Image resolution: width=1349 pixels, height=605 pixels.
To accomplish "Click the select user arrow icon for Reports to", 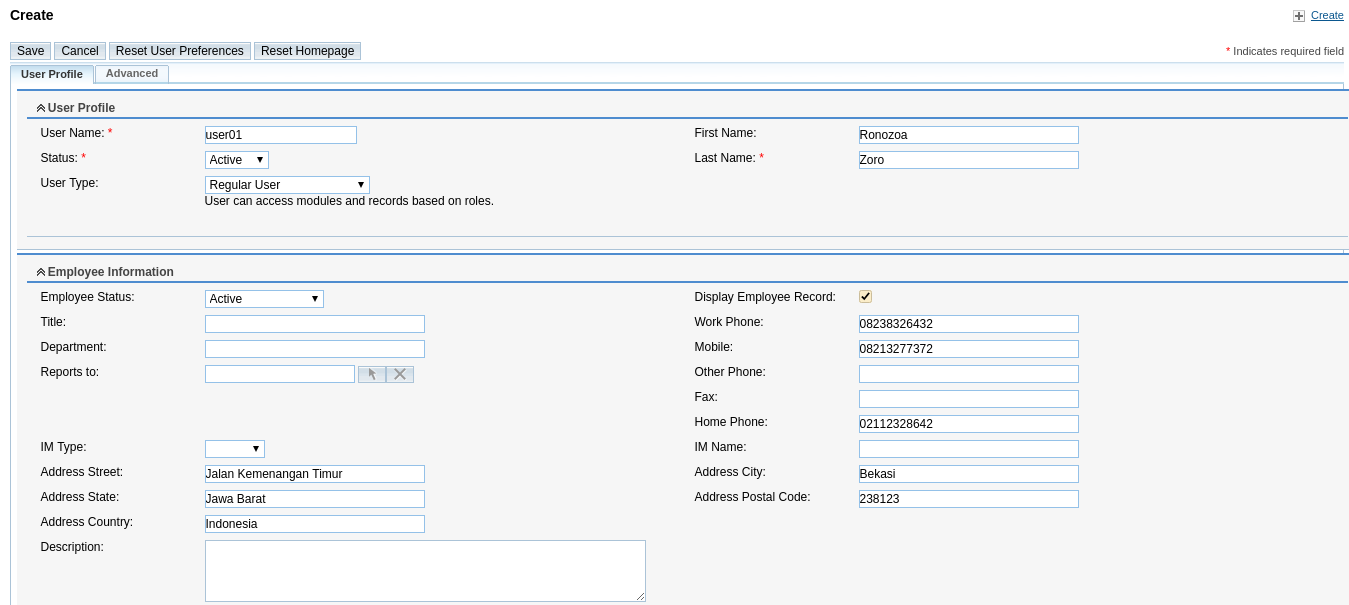I will pos(372,374).
